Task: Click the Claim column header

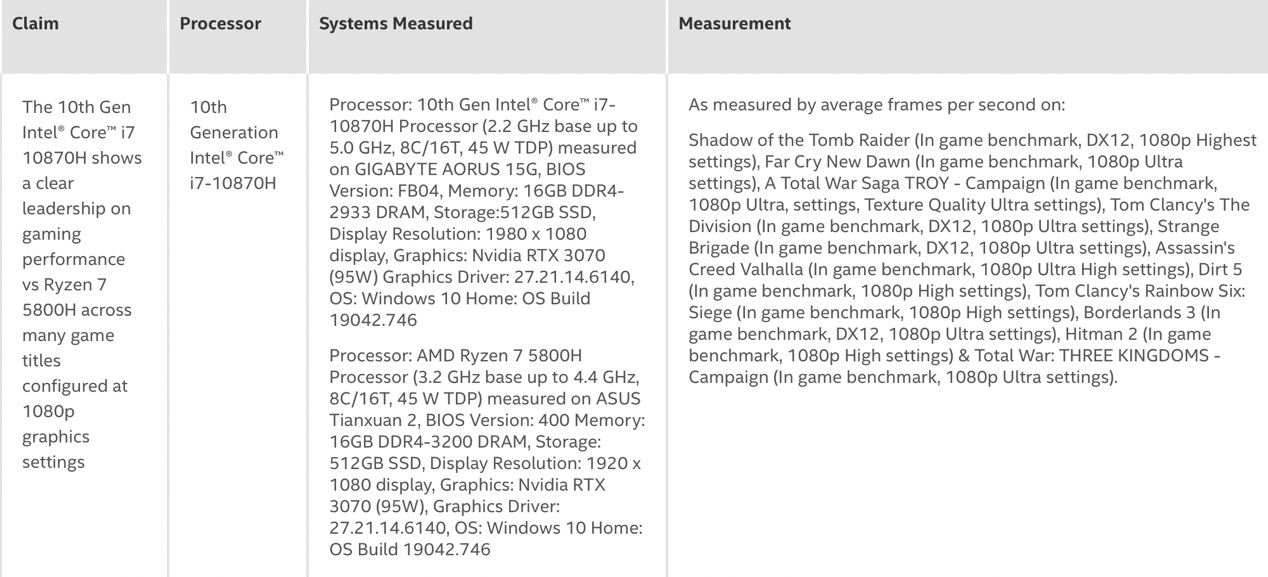Action: 38,23
